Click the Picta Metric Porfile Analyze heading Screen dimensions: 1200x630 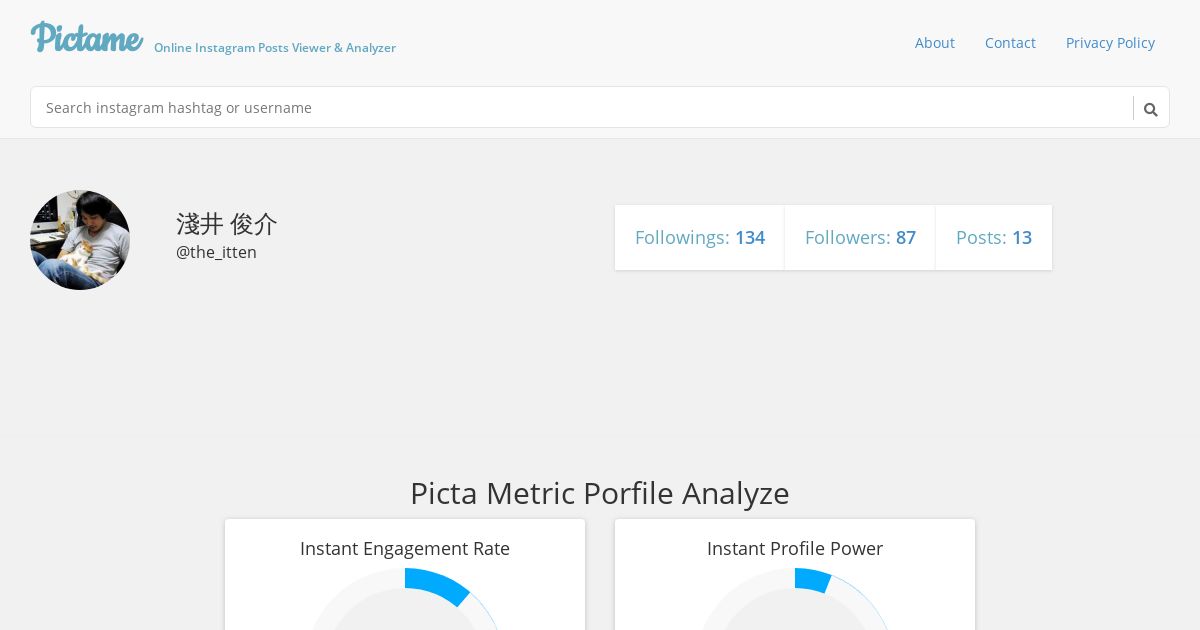tap(600, 493)
